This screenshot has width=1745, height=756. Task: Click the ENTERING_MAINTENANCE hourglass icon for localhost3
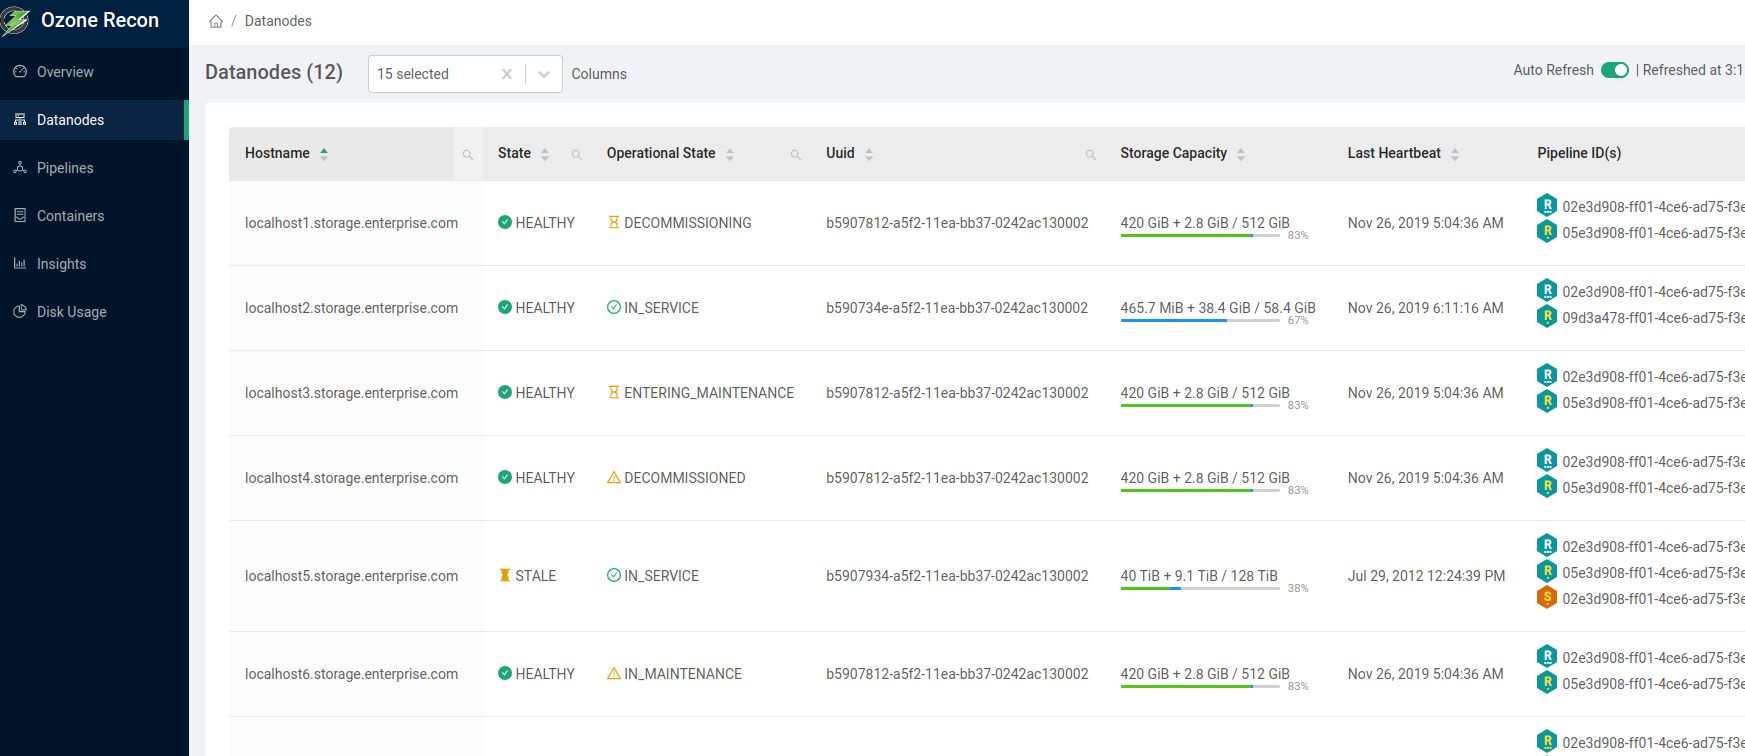[614, 393]
